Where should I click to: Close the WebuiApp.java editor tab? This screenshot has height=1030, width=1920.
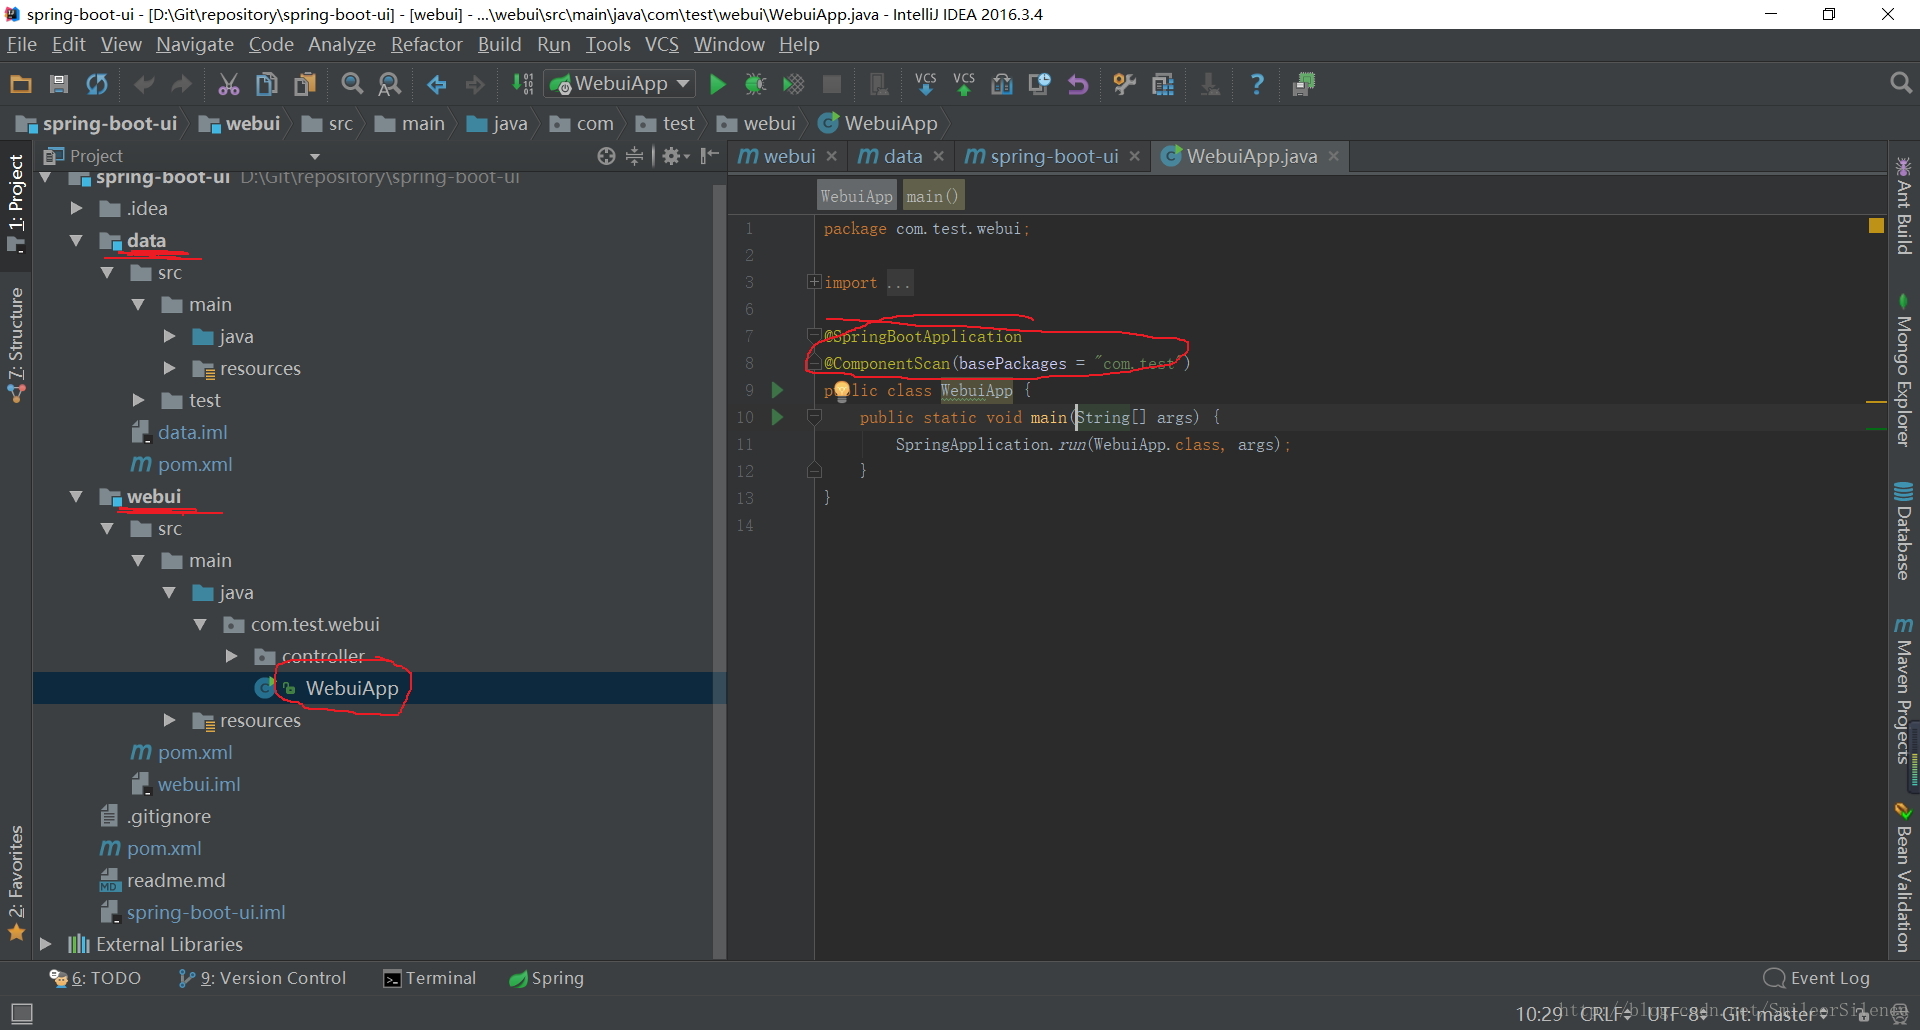[1334, 156]
